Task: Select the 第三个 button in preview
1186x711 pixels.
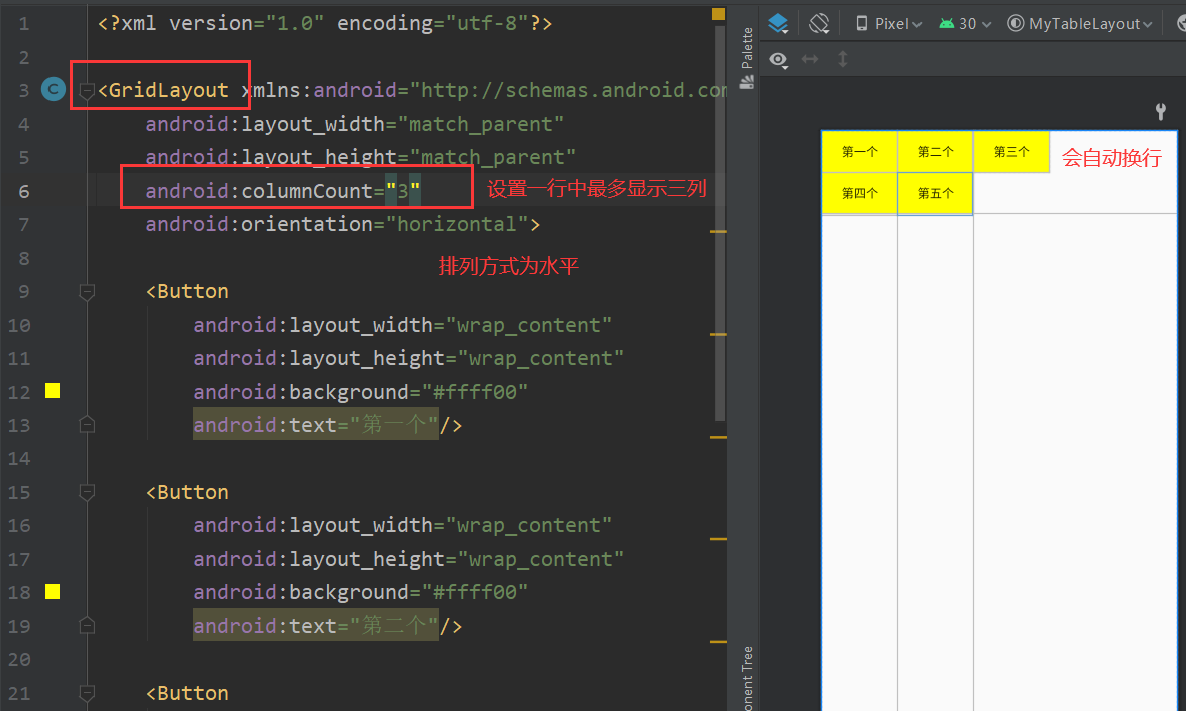Action: 1011,151
